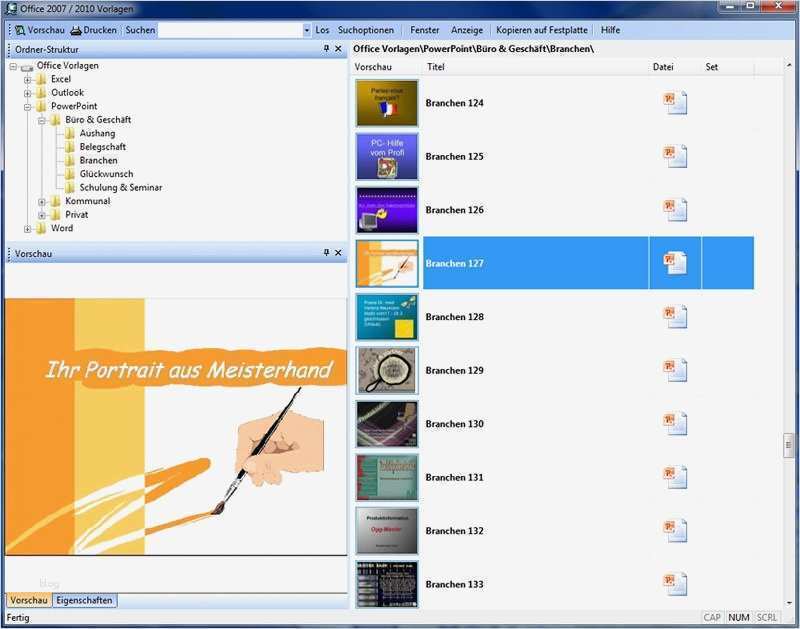Image resolution: width=800 pixels, height=629 pixels.
Task: Open print dialog with the Drucken printer icon
Action: [x=76, y=30]
